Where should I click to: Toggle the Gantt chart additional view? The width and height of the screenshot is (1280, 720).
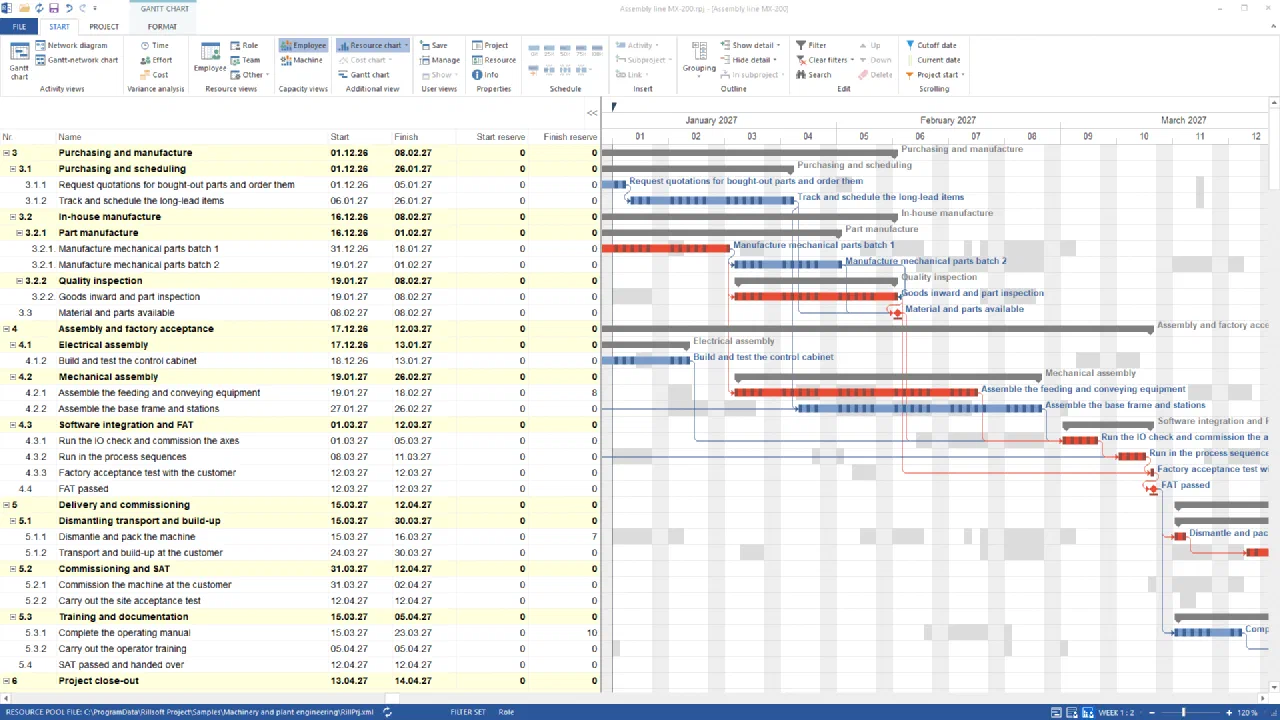[364, 75]
